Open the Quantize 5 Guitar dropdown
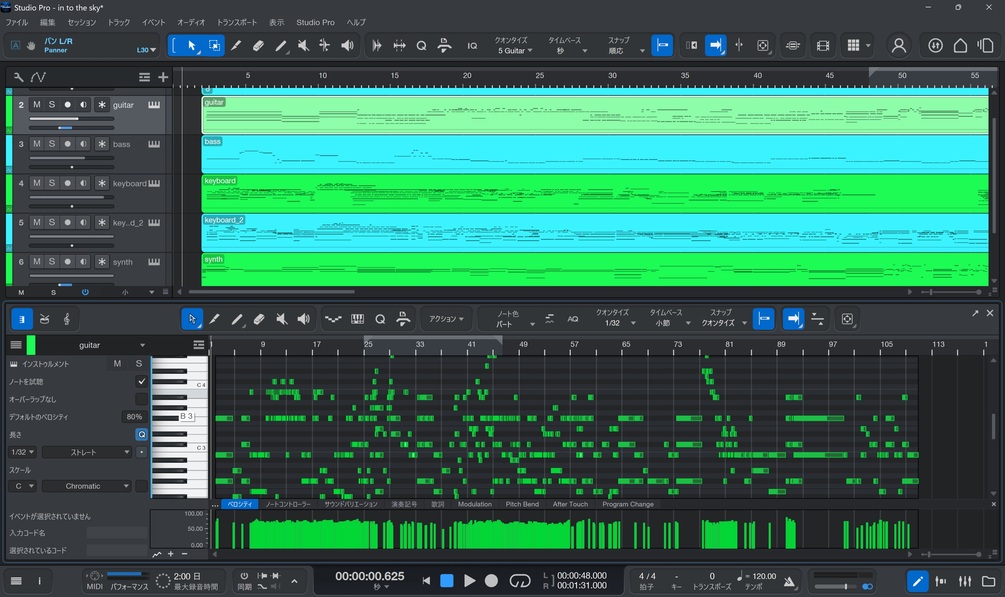Viewport: 1005px width, 597px height. click(514, 51)
